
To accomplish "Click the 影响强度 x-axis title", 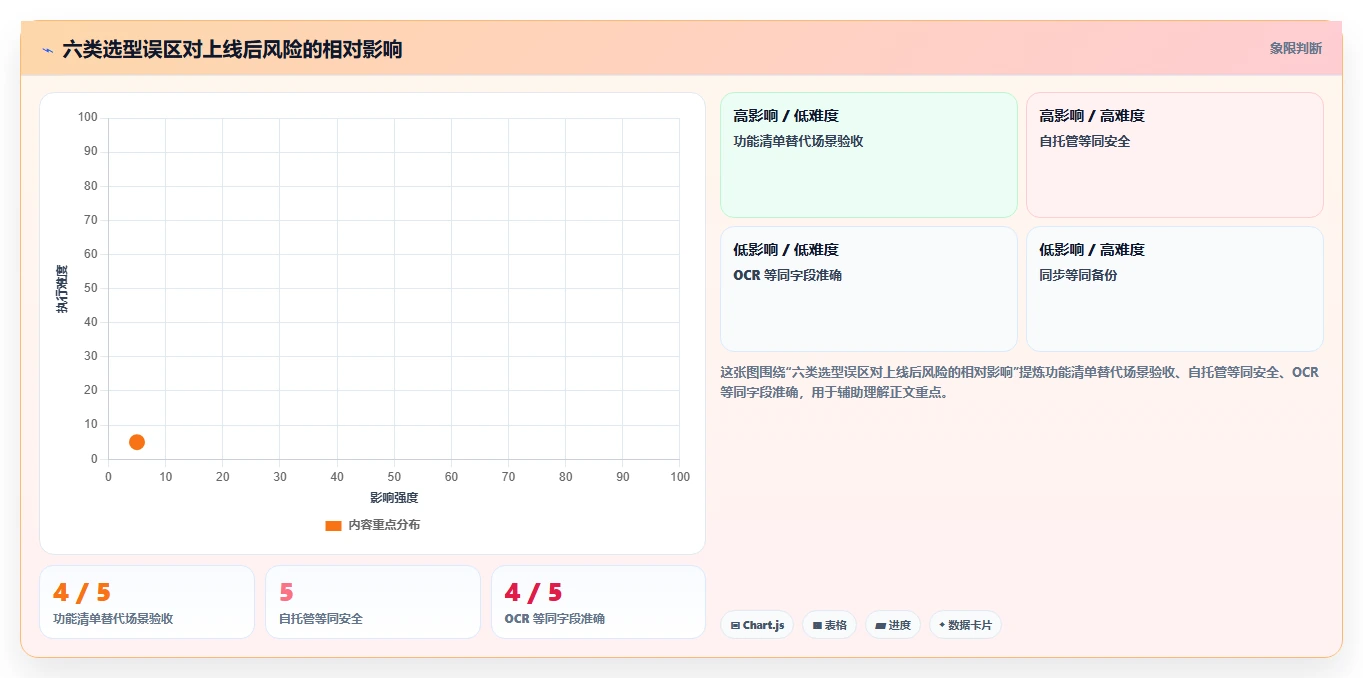I will coord(394,498).
